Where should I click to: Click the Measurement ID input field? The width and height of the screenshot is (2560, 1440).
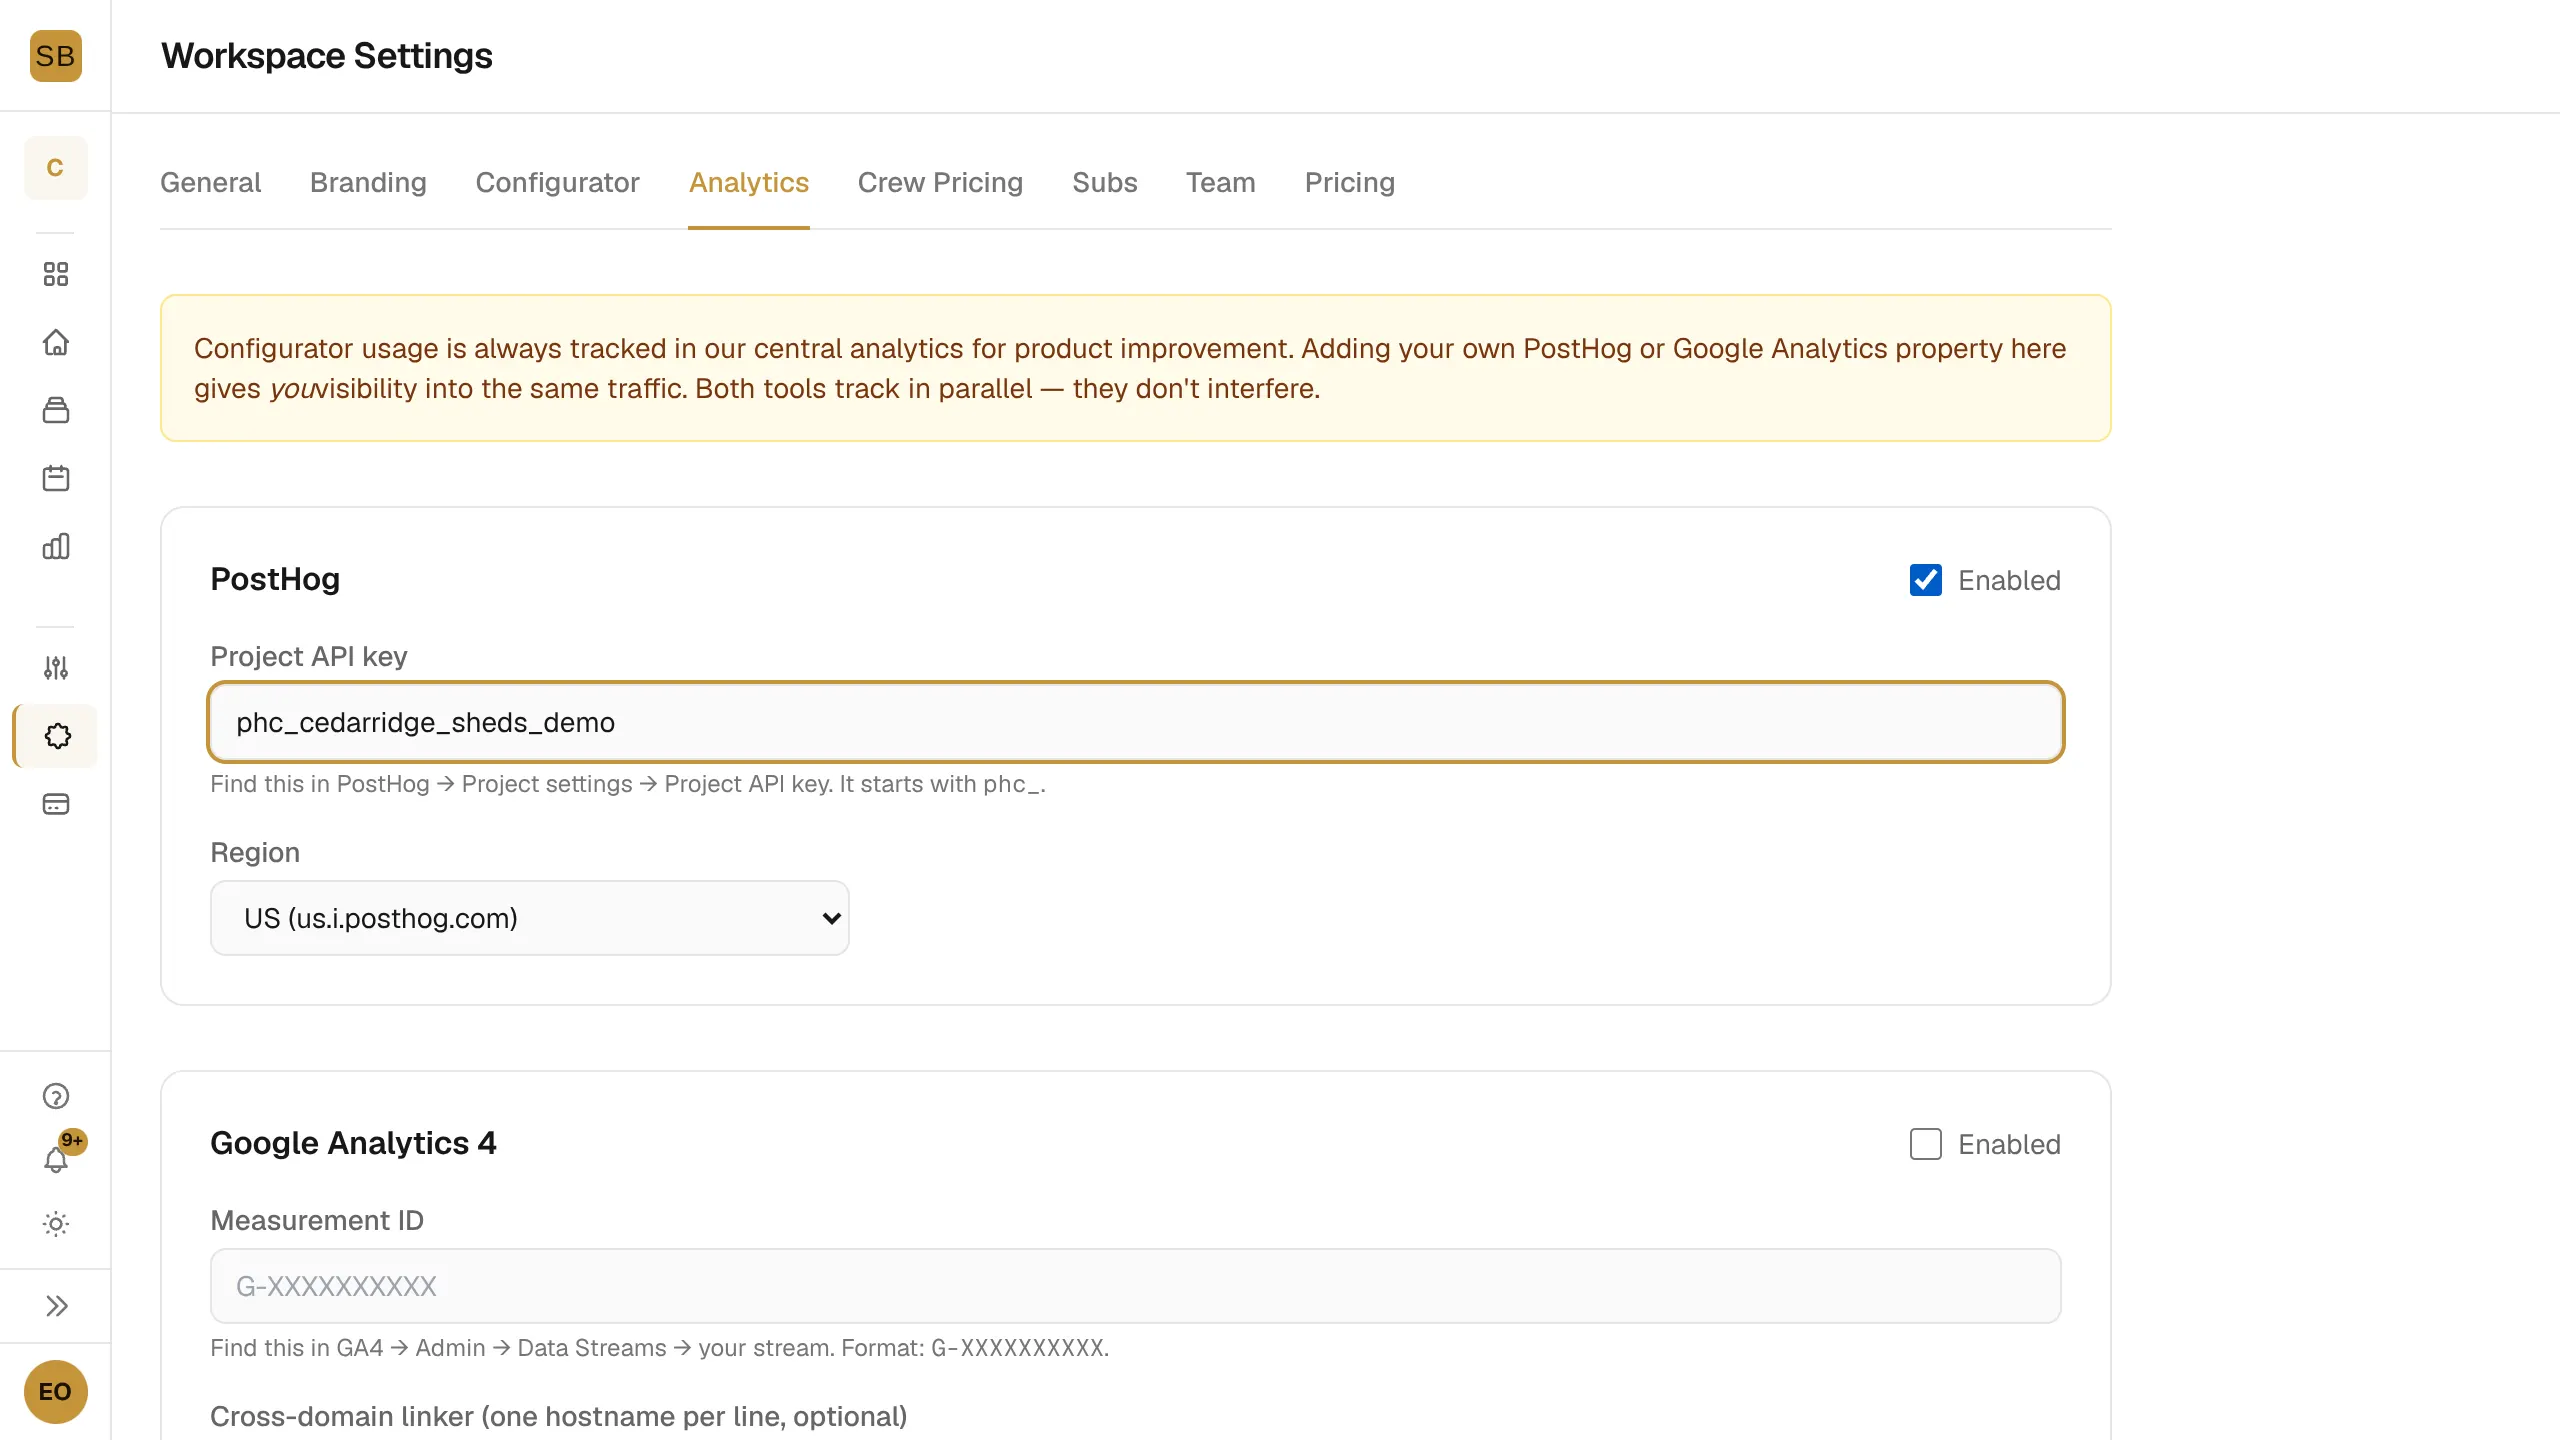(x=1136, y=1286)
